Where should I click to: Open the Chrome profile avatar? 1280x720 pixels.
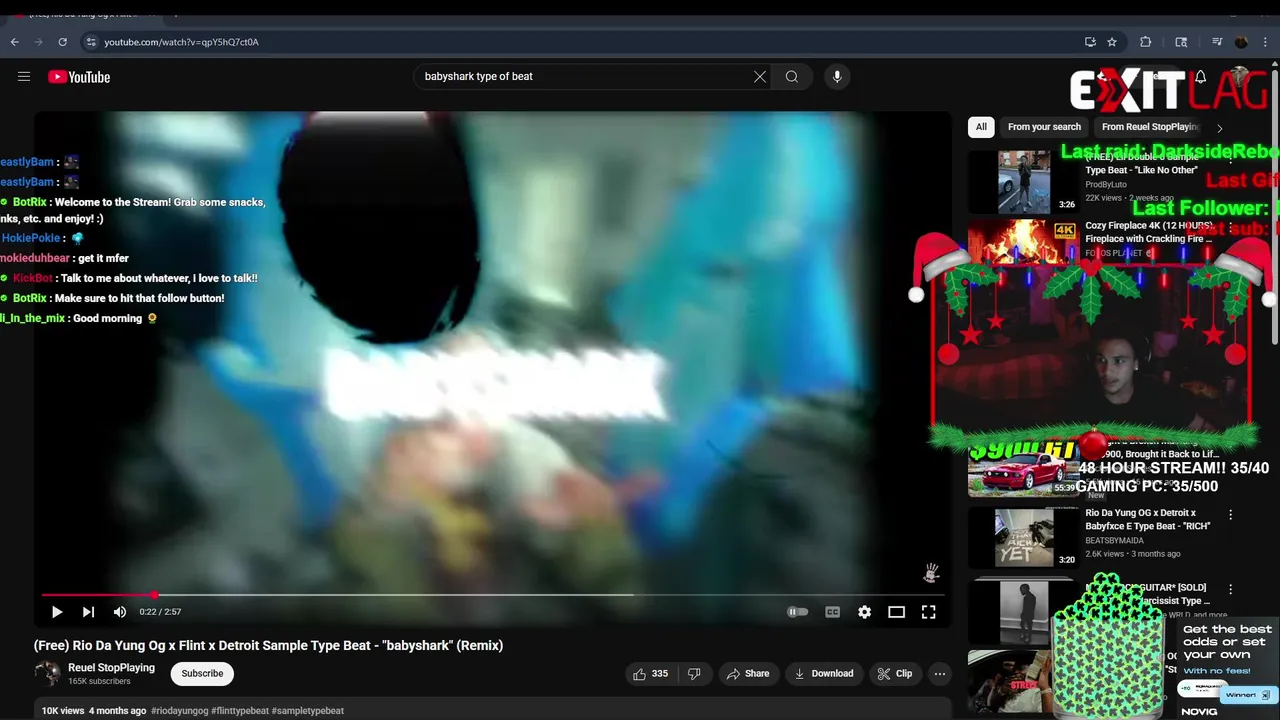pyautogui.click(x=1241, y=42)
